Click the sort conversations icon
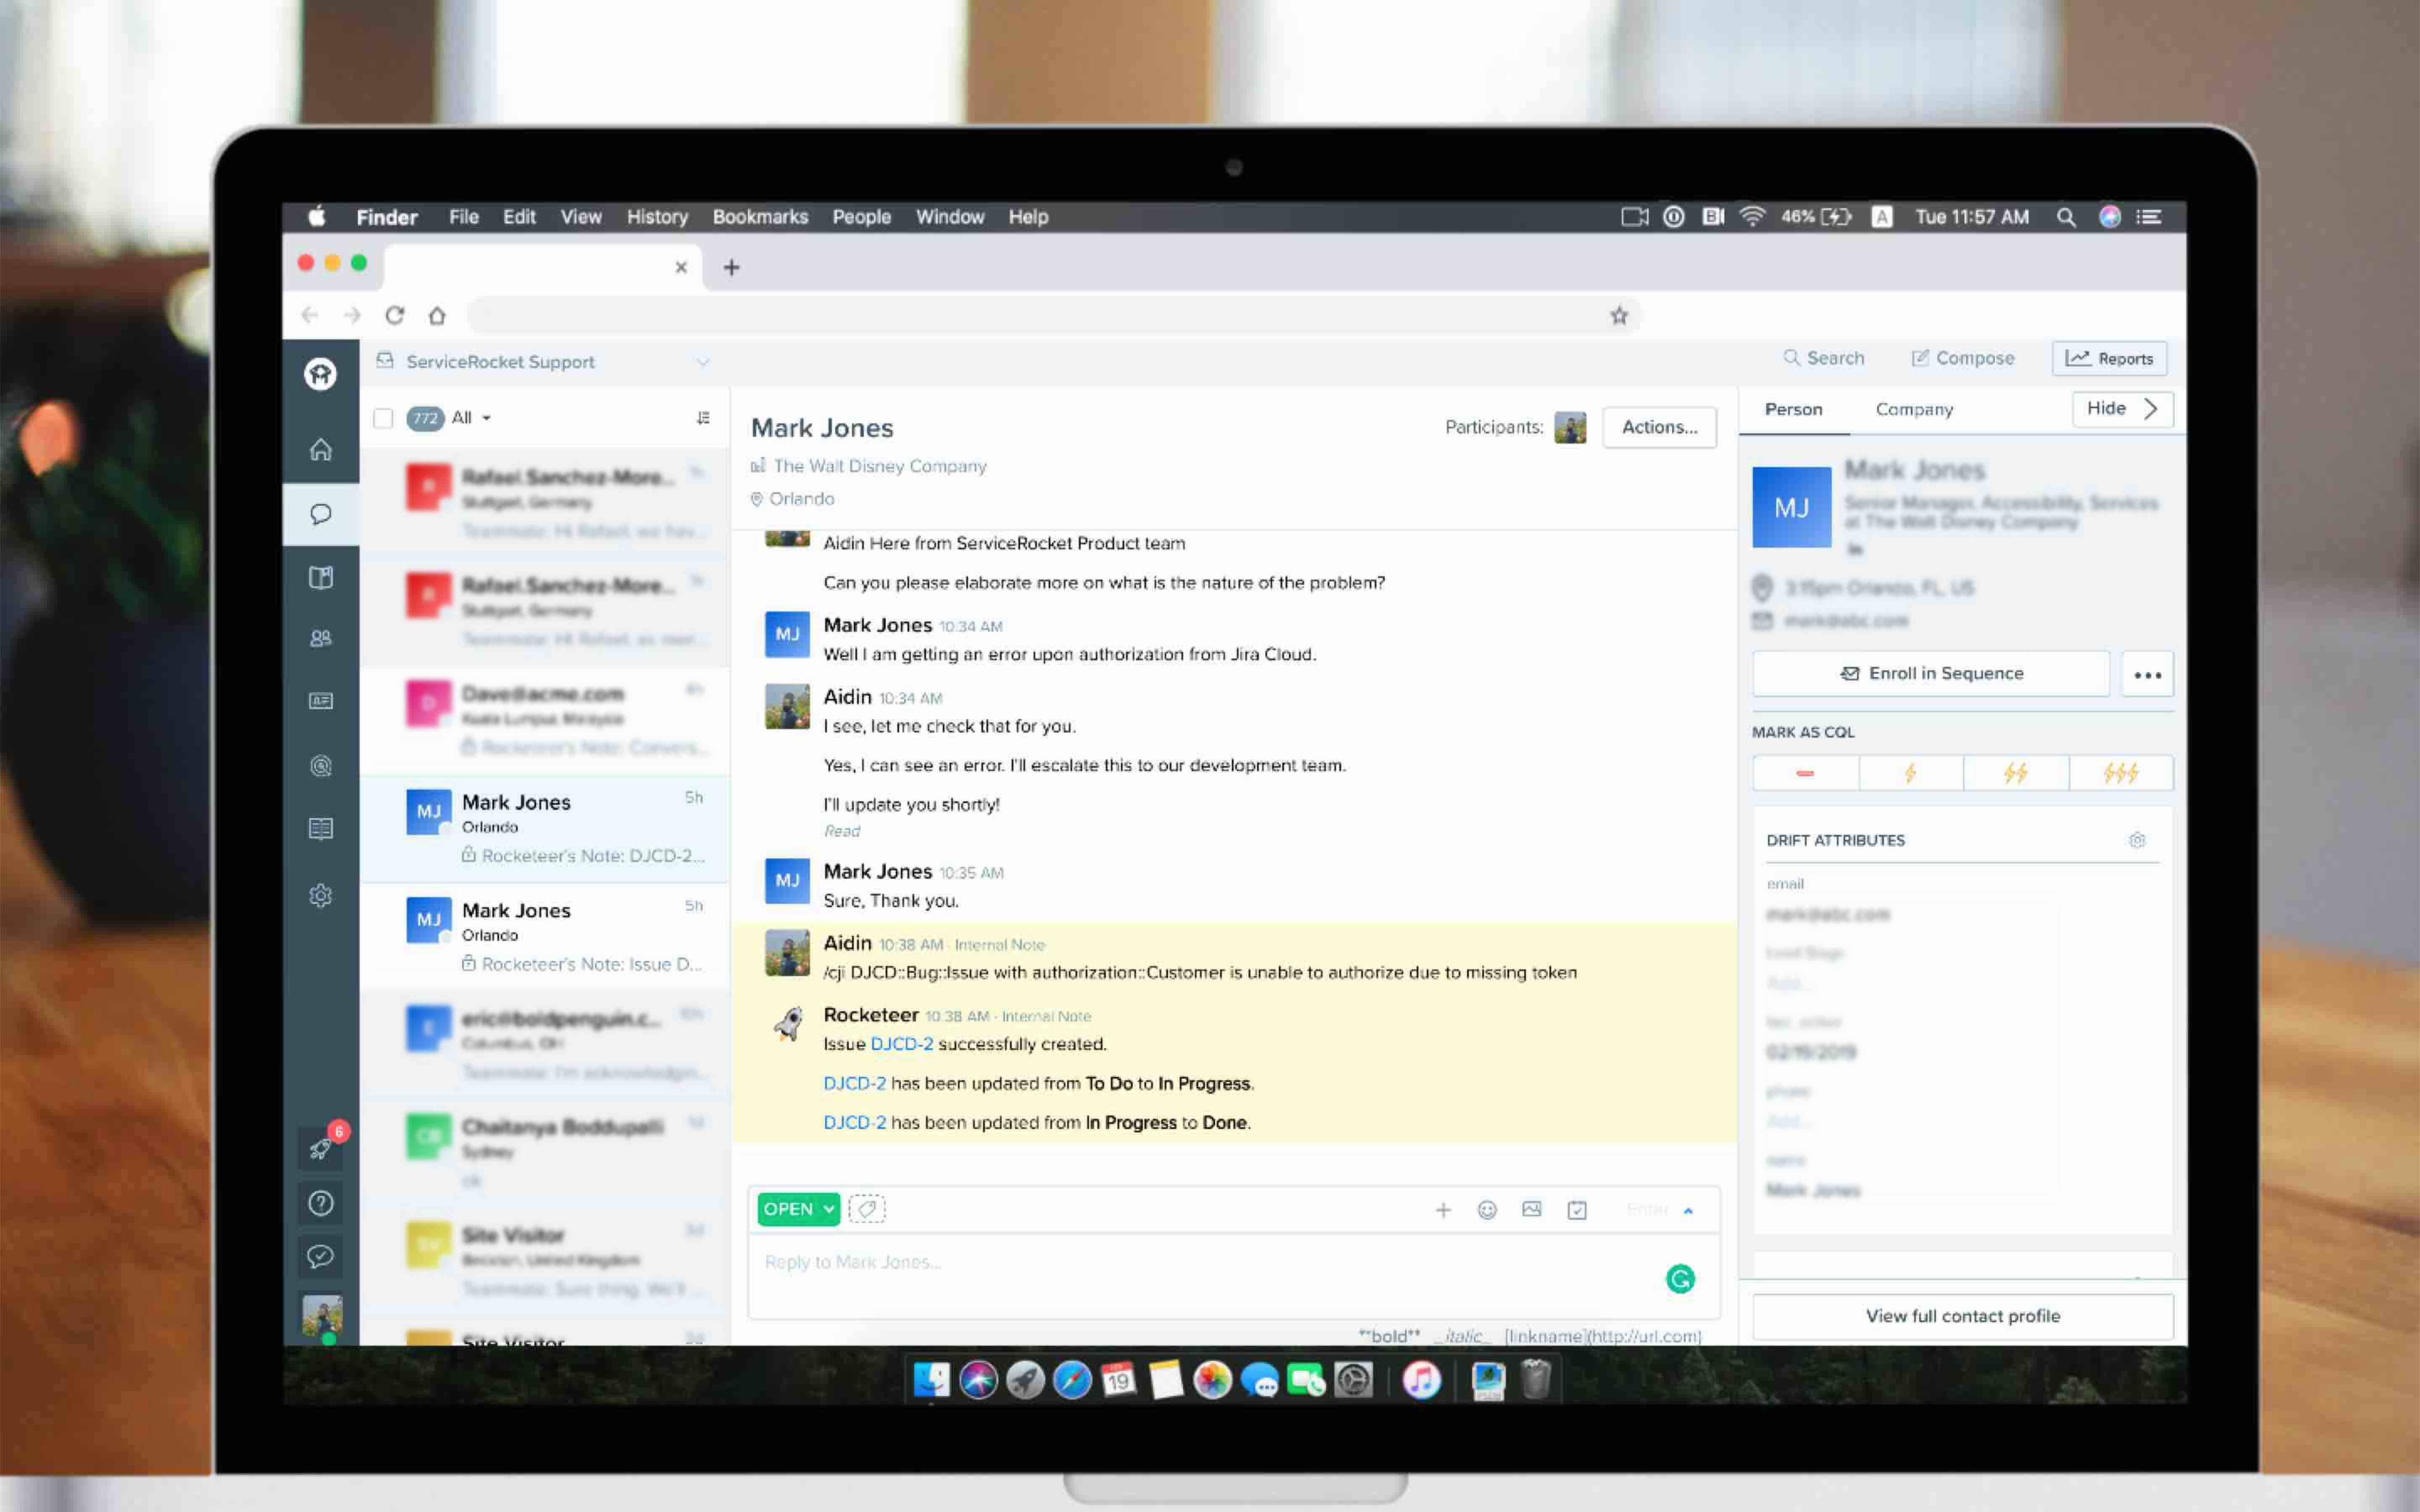The image size is (2420, 1512). click(x=703, y=418)
